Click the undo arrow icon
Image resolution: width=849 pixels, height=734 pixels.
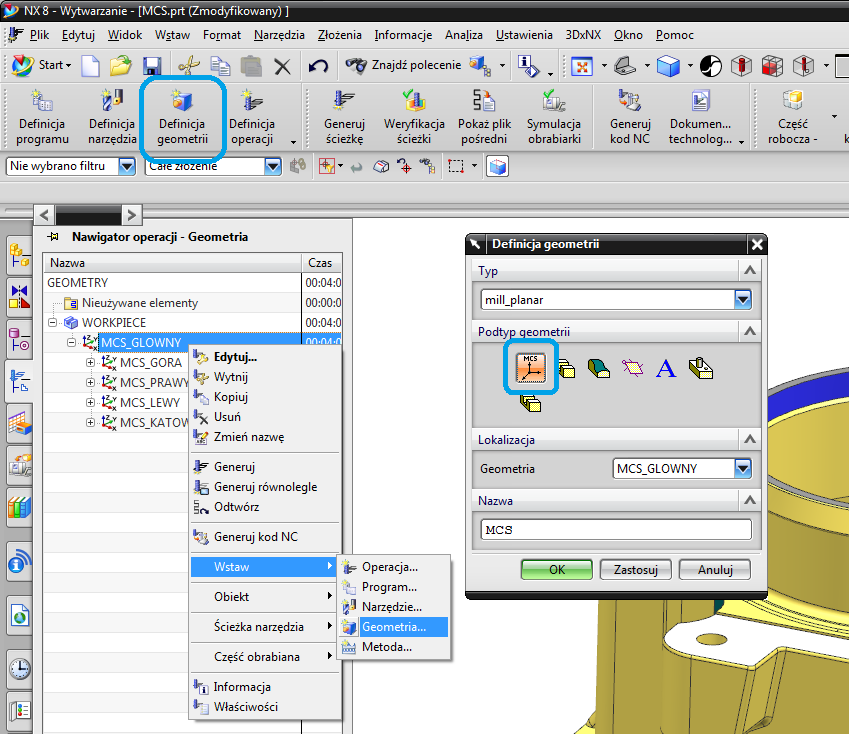point(318,67)
